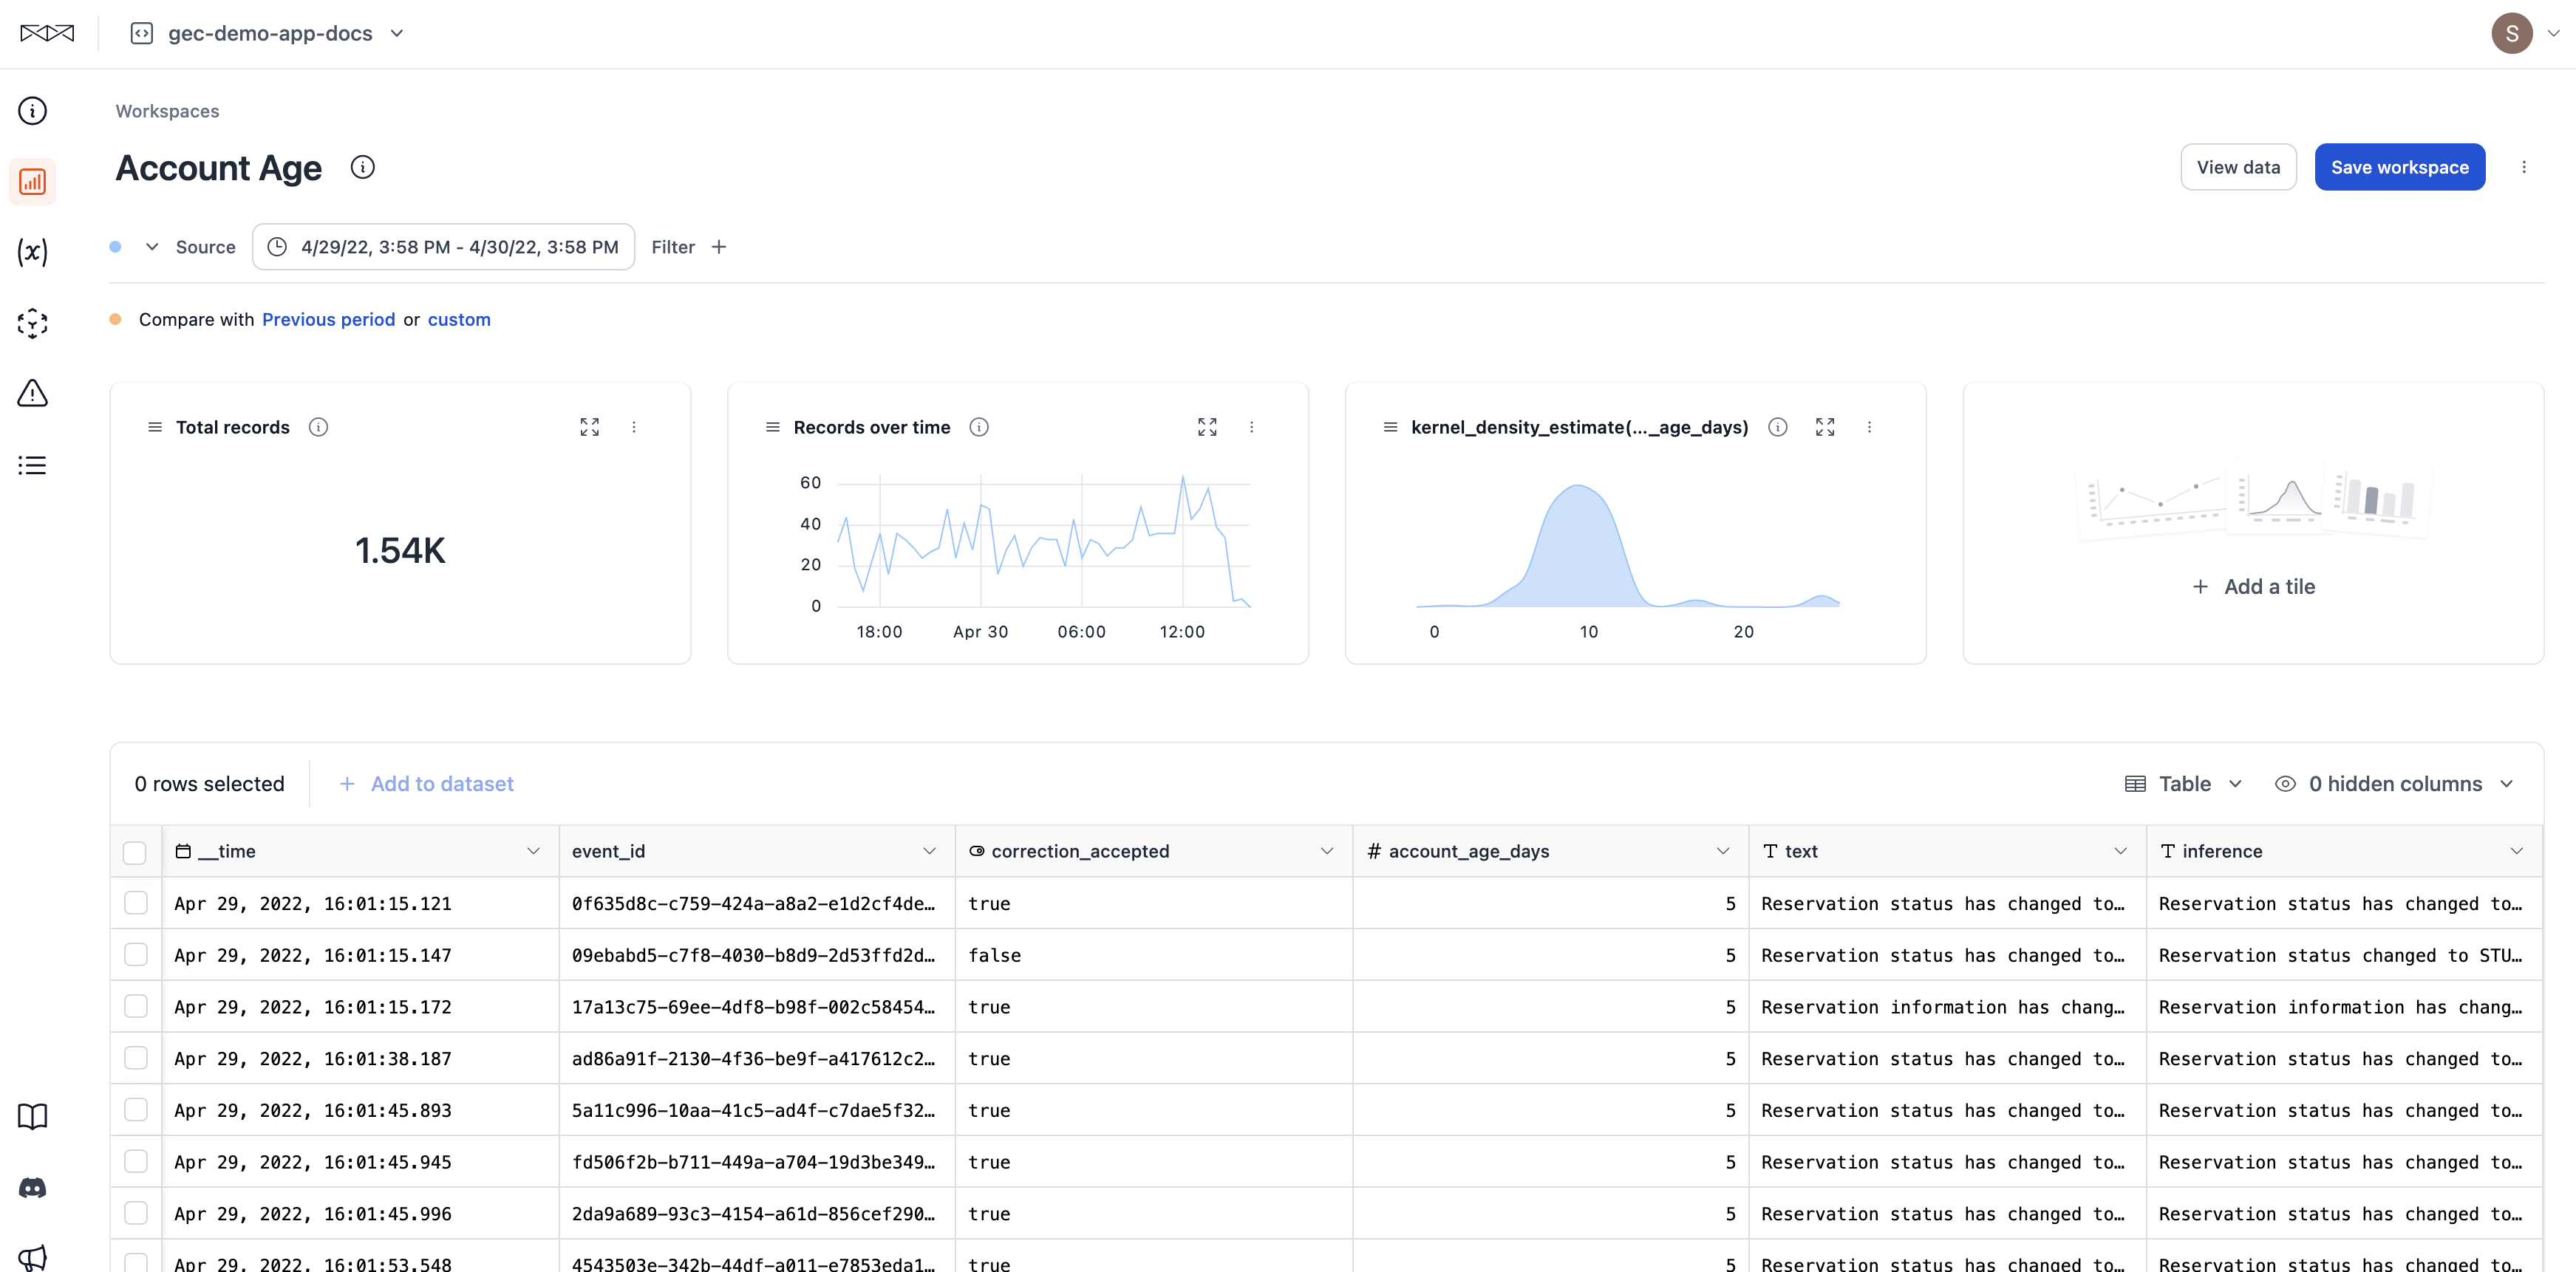Click the alerts warning triangle icon

click(32, 393)
